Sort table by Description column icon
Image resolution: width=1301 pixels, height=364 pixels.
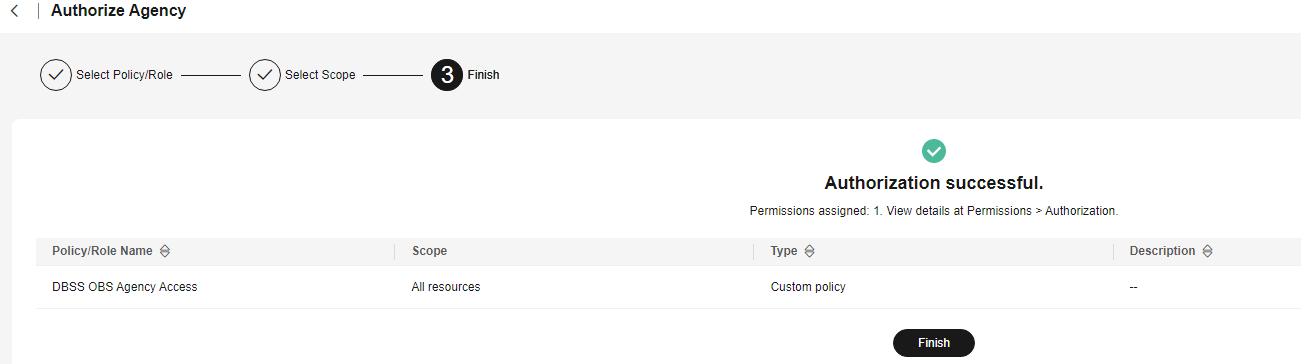pos(1207,251)
